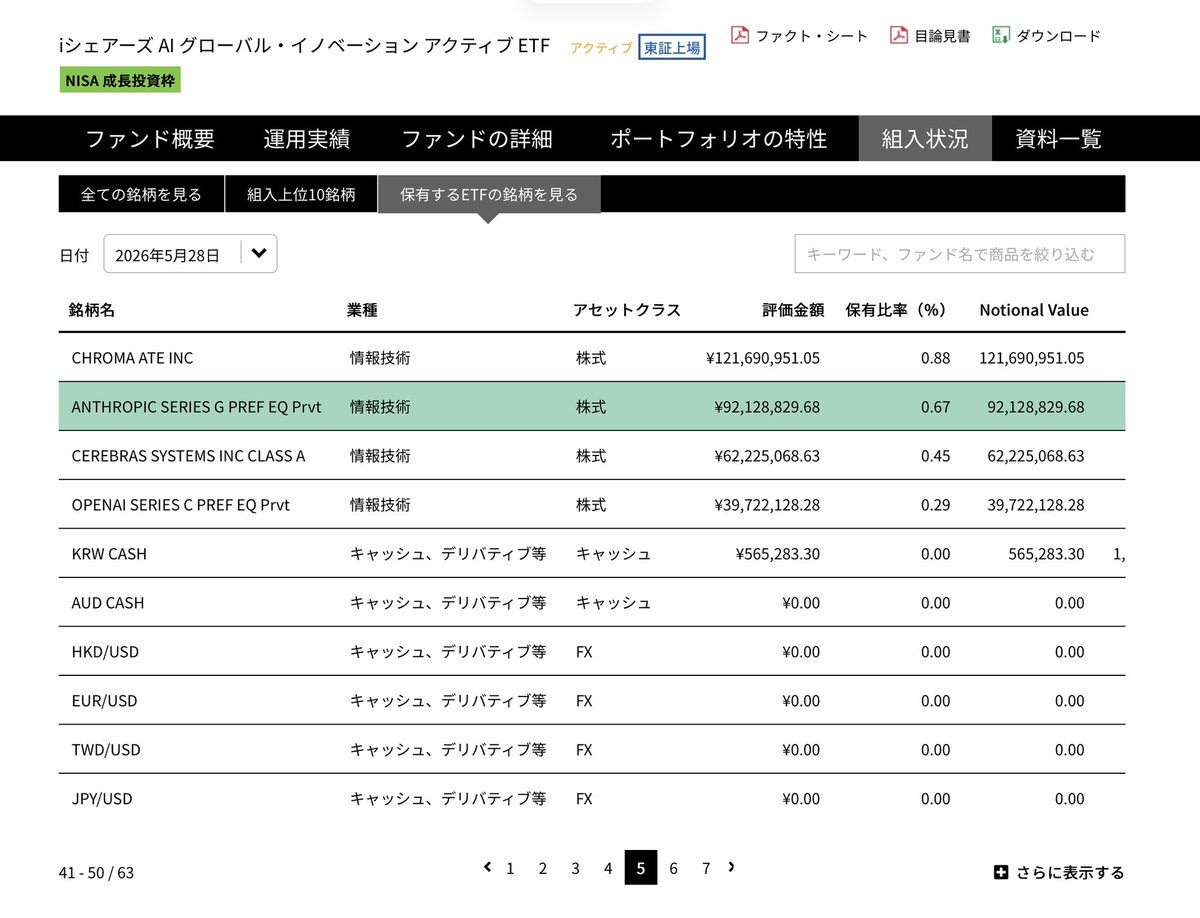The height and width of the screenshot is (918, 1200).
Task: Sort by アセットクラス column header
Action: coord(627,310)
